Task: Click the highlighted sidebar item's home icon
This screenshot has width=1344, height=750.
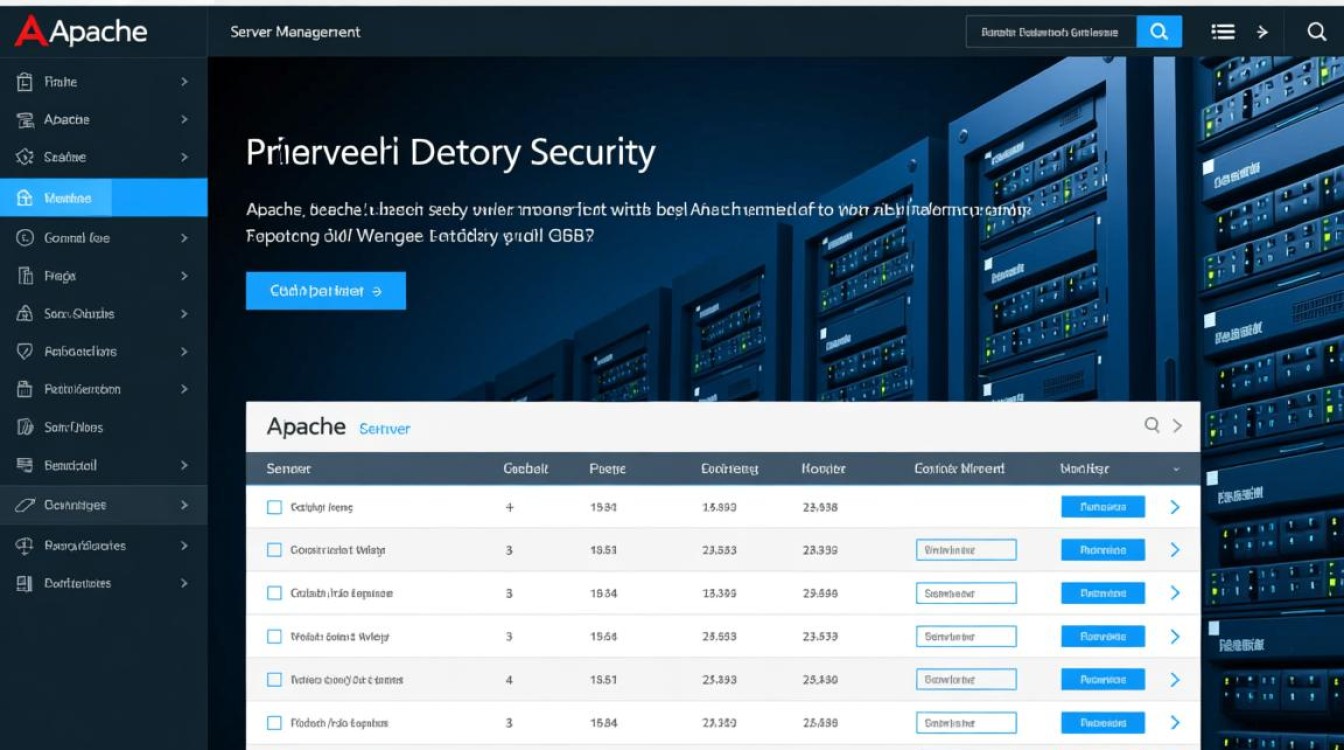Action: pos(25,198)
